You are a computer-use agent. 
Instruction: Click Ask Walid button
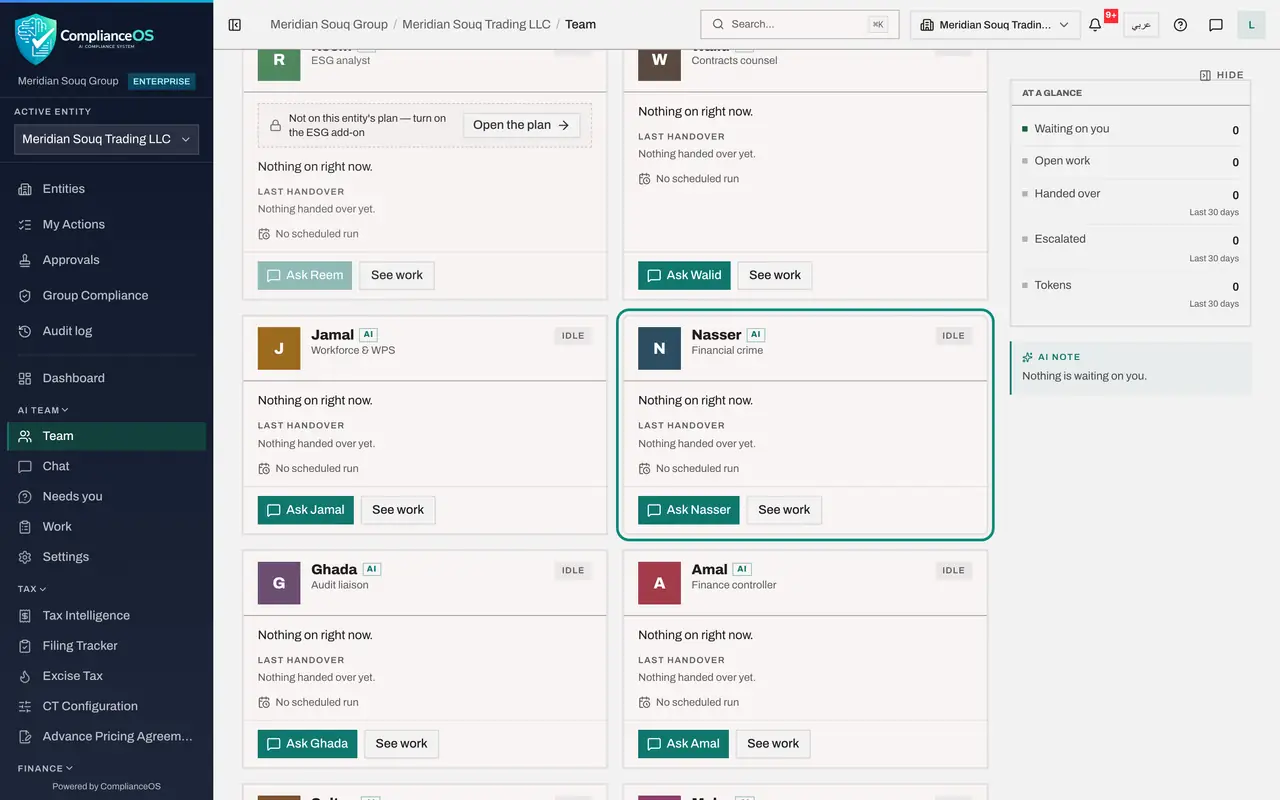click(x=684, y=275)
